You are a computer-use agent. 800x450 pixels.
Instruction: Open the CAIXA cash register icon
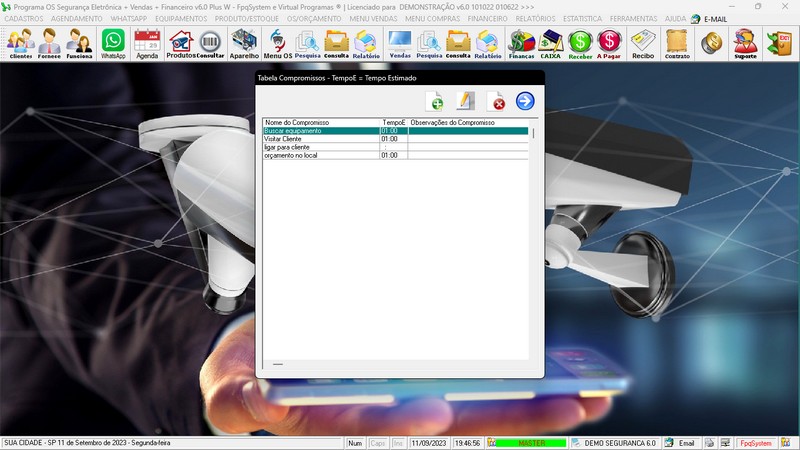[x=550, y=44]
